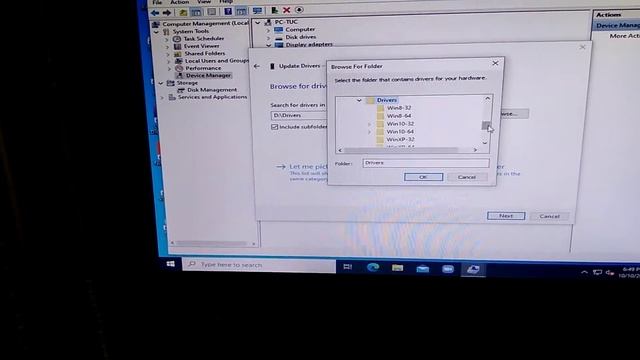Image resolution: width=640 pixels, height=360 pixels.
Task: Click the volume icon in system tray
Action: tap(610, 273)
